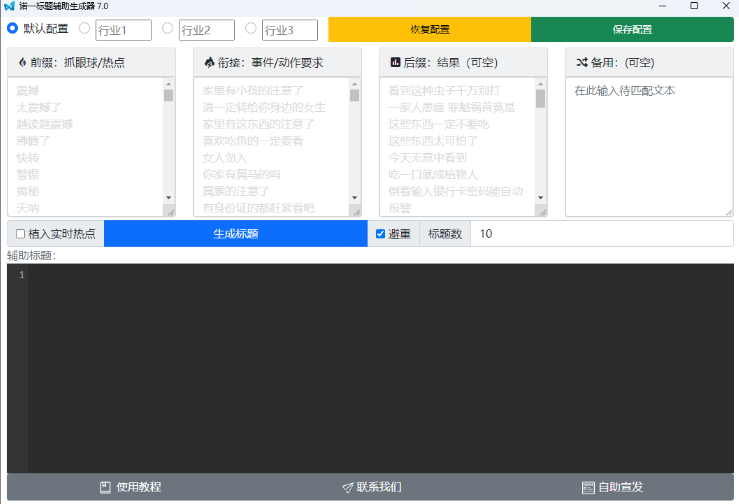Click the fire icon beside 衔接 header
Screen dimensions: 739x504
(208, 63)
